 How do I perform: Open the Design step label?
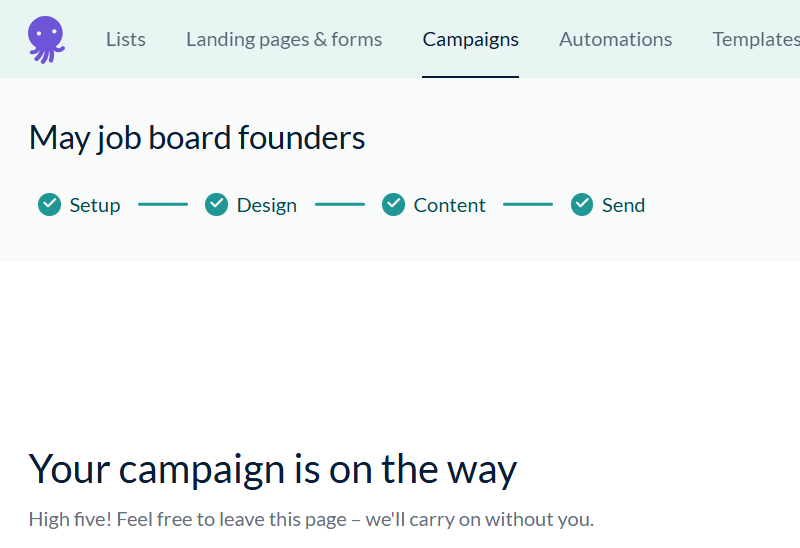[267, 205]
